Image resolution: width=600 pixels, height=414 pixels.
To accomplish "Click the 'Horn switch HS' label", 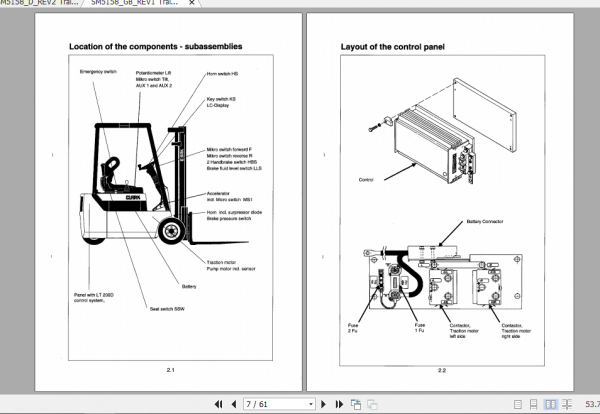I will (x=222, y=74).
